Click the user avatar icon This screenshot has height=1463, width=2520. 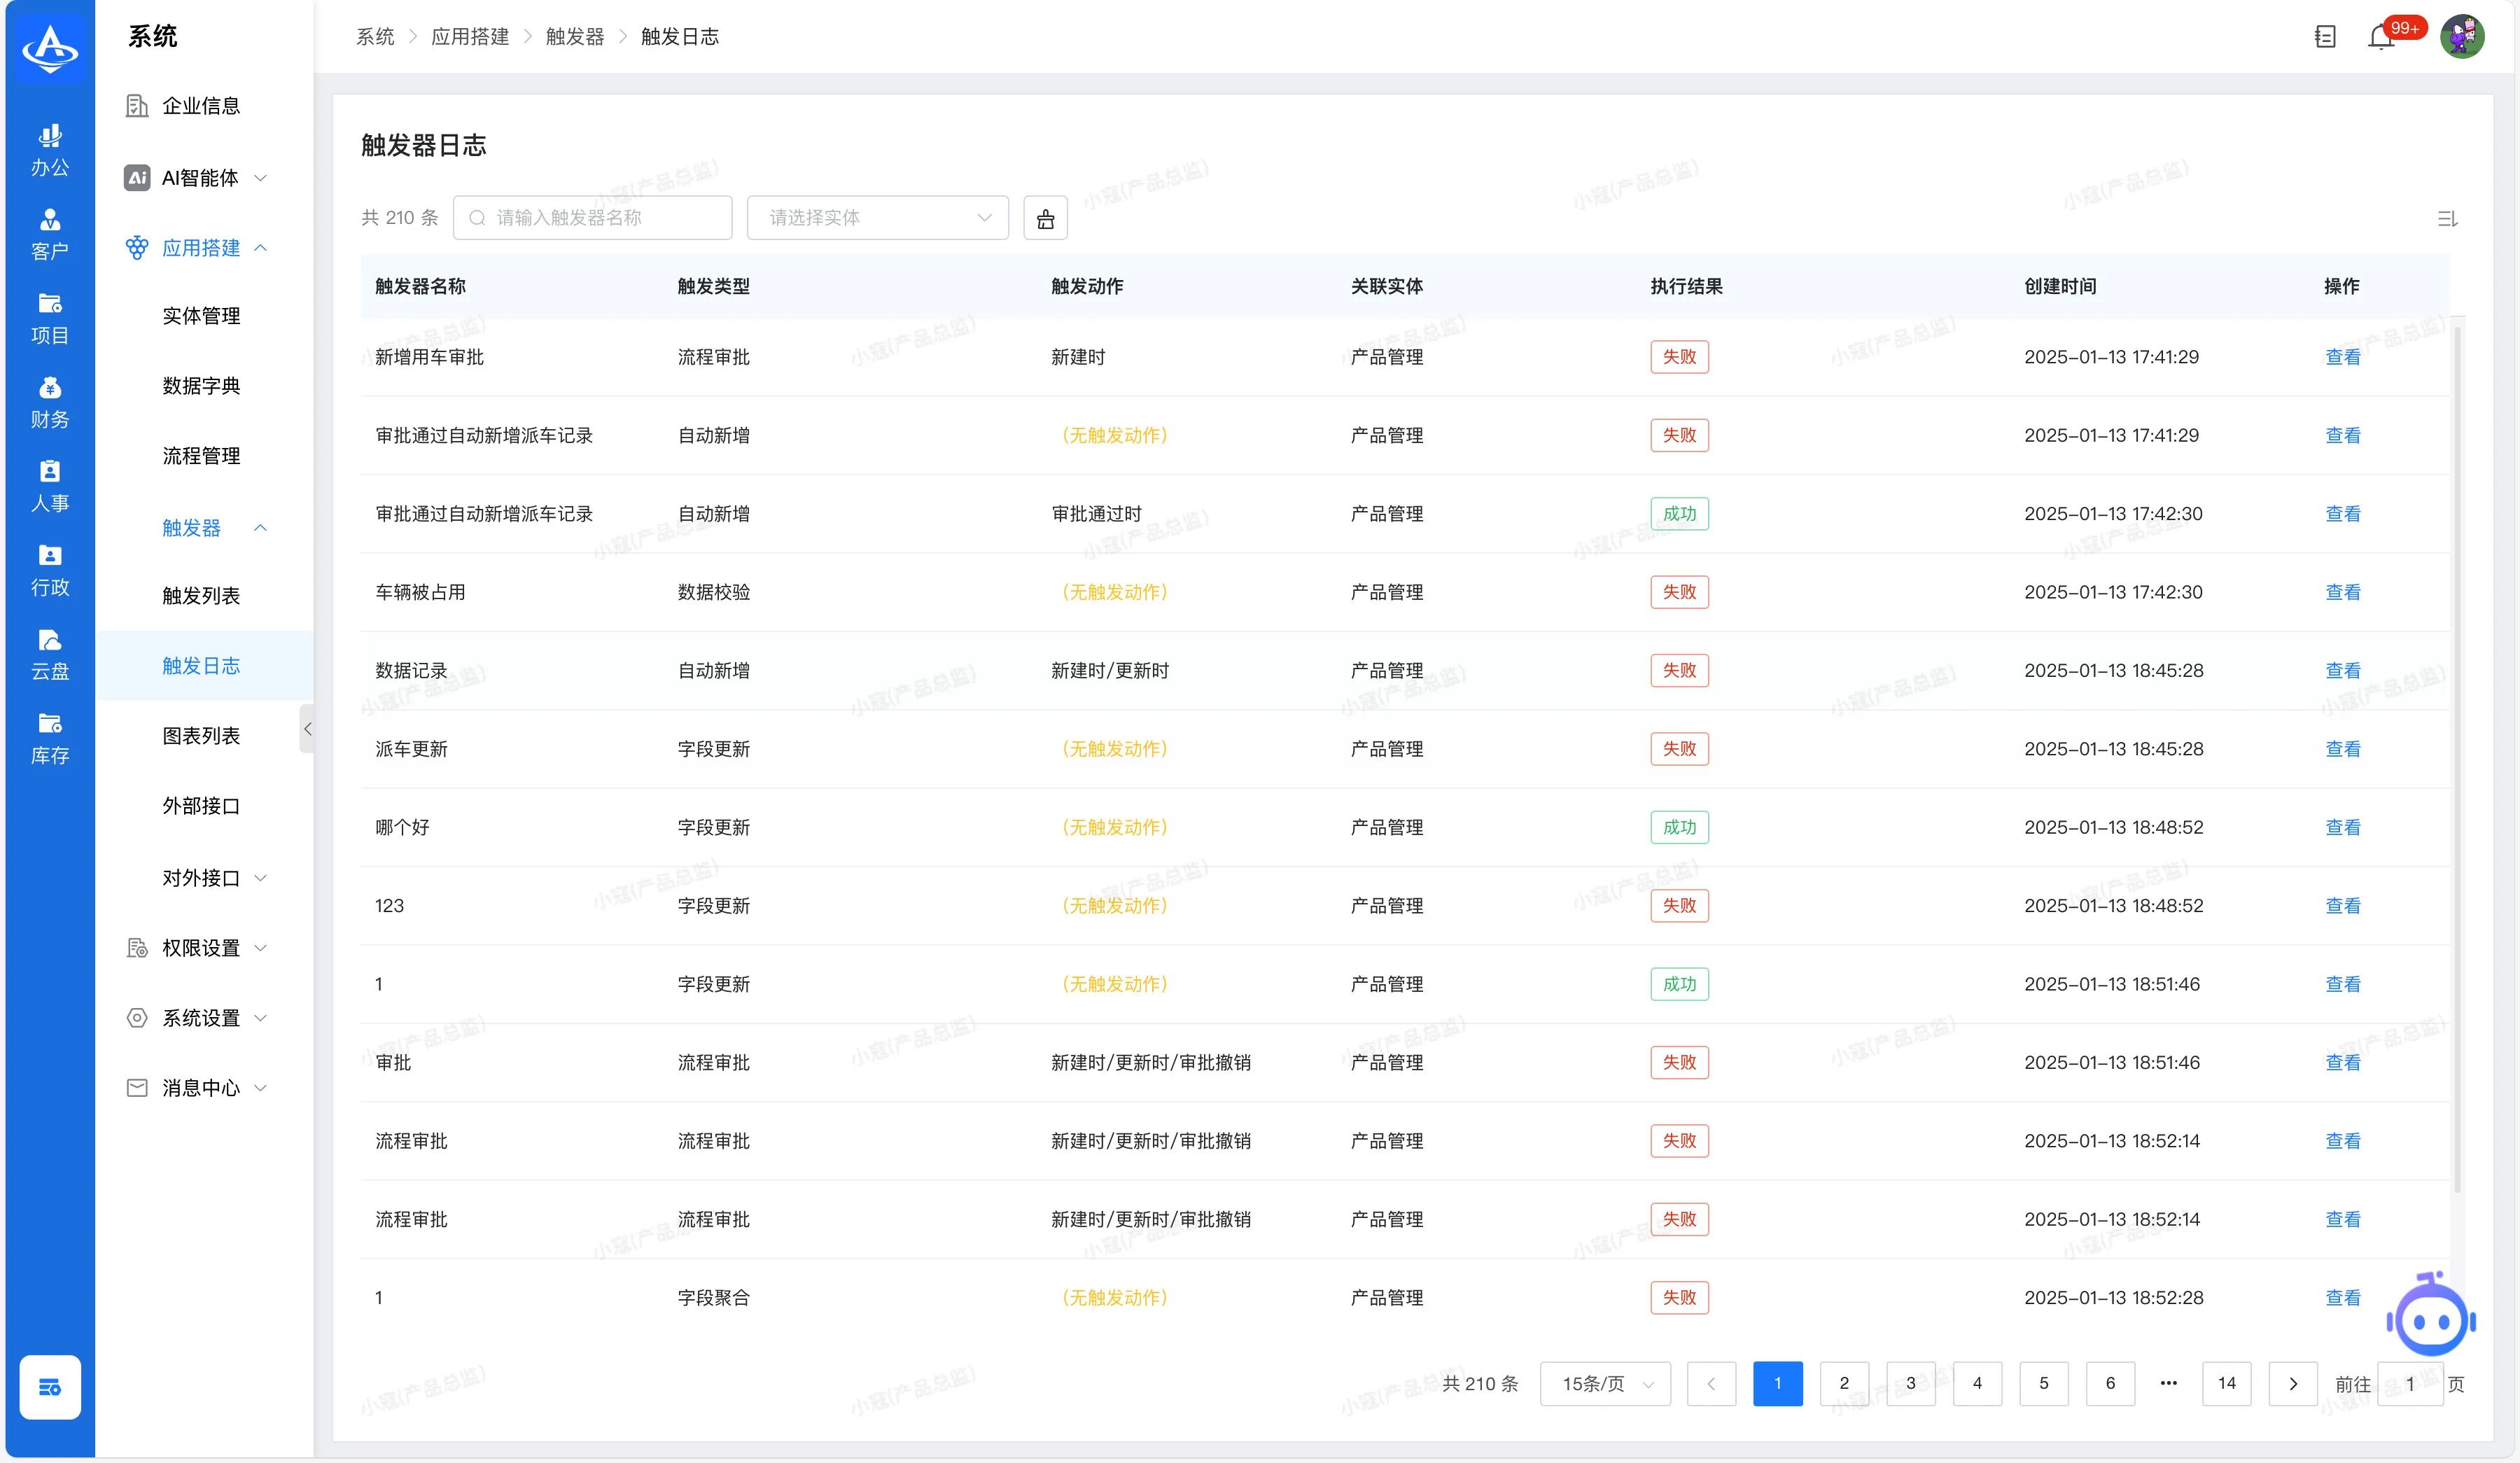2462,37
